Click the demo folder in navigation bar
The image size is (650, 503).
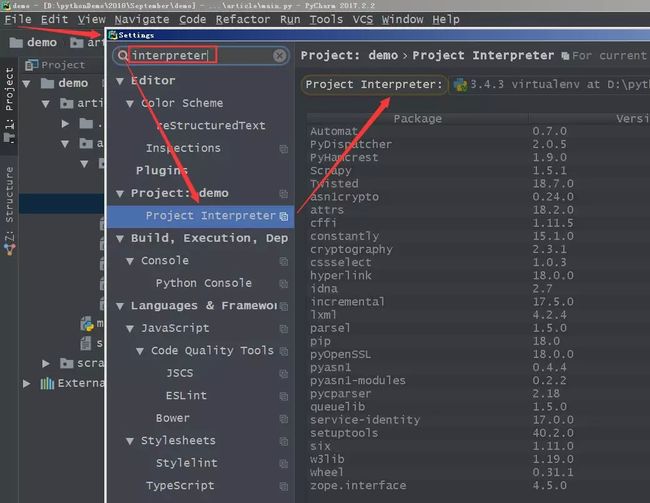point(33,43)
